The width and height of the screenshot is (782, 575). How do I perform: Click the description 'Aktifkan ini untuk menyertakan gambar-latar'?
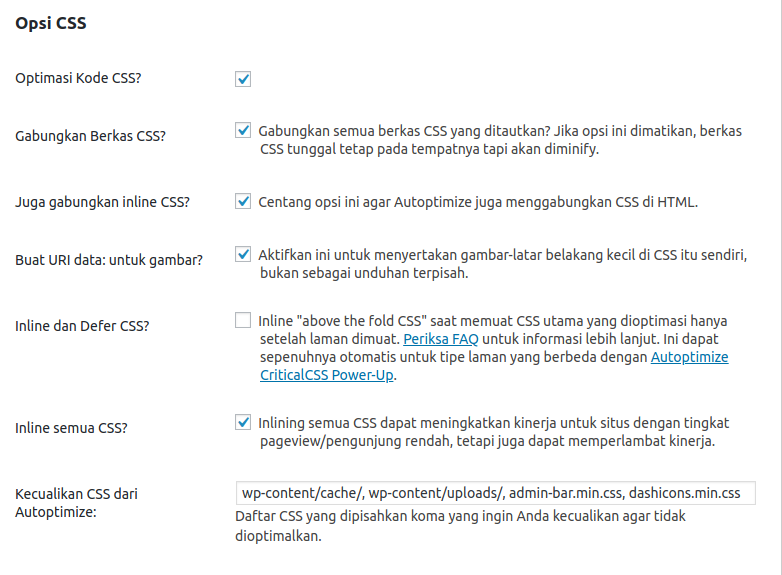(x=503, y=264)
